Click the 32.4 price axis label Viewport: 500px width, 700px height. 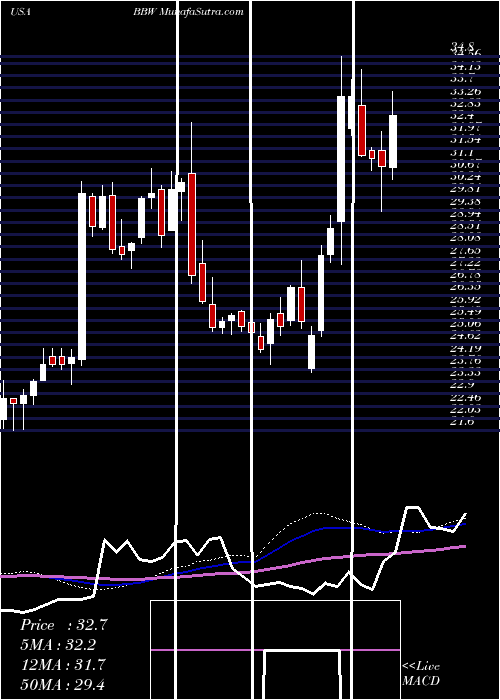click(x=462, y=116)
